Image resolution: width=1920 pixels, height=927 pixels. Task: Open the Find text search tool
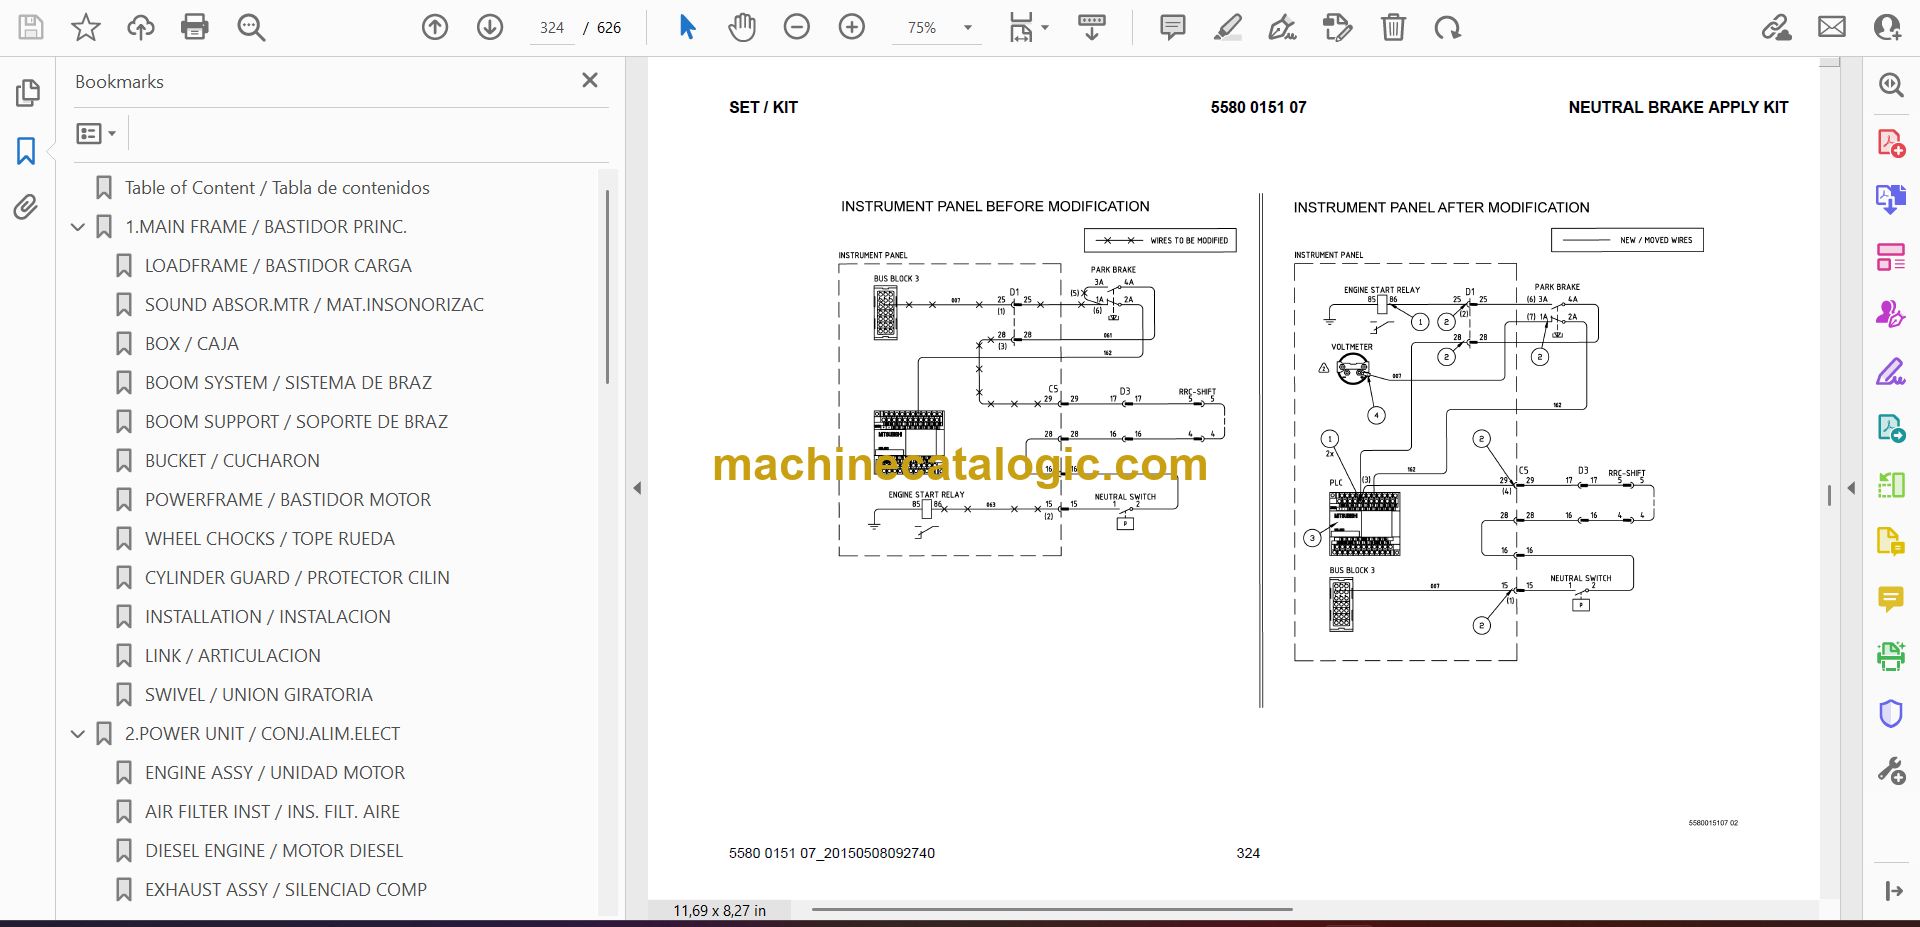[251, 27]
